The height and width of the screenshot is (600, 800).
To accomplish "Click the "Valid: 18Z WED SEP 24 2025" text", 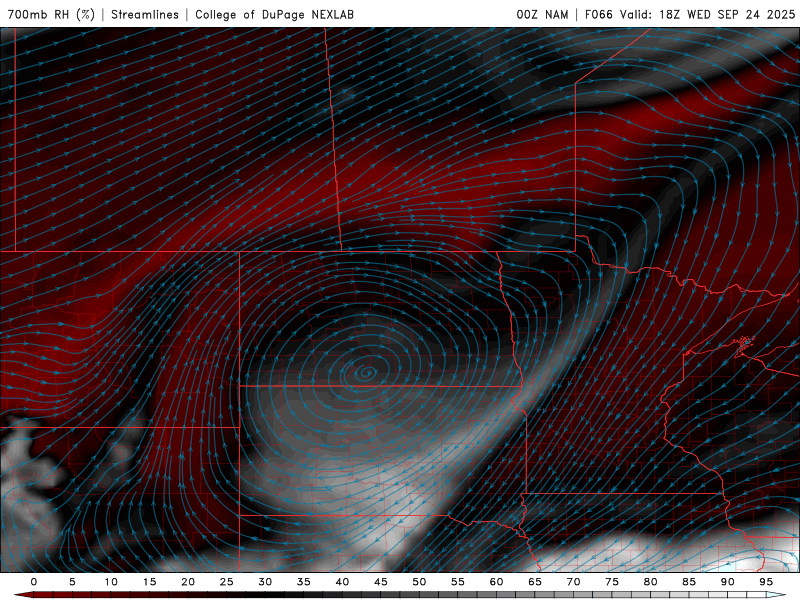I will (707, 14).
